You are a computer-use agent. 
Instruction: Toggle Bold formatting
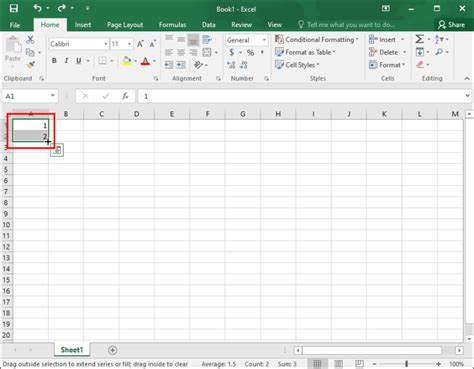coord(54,61)
